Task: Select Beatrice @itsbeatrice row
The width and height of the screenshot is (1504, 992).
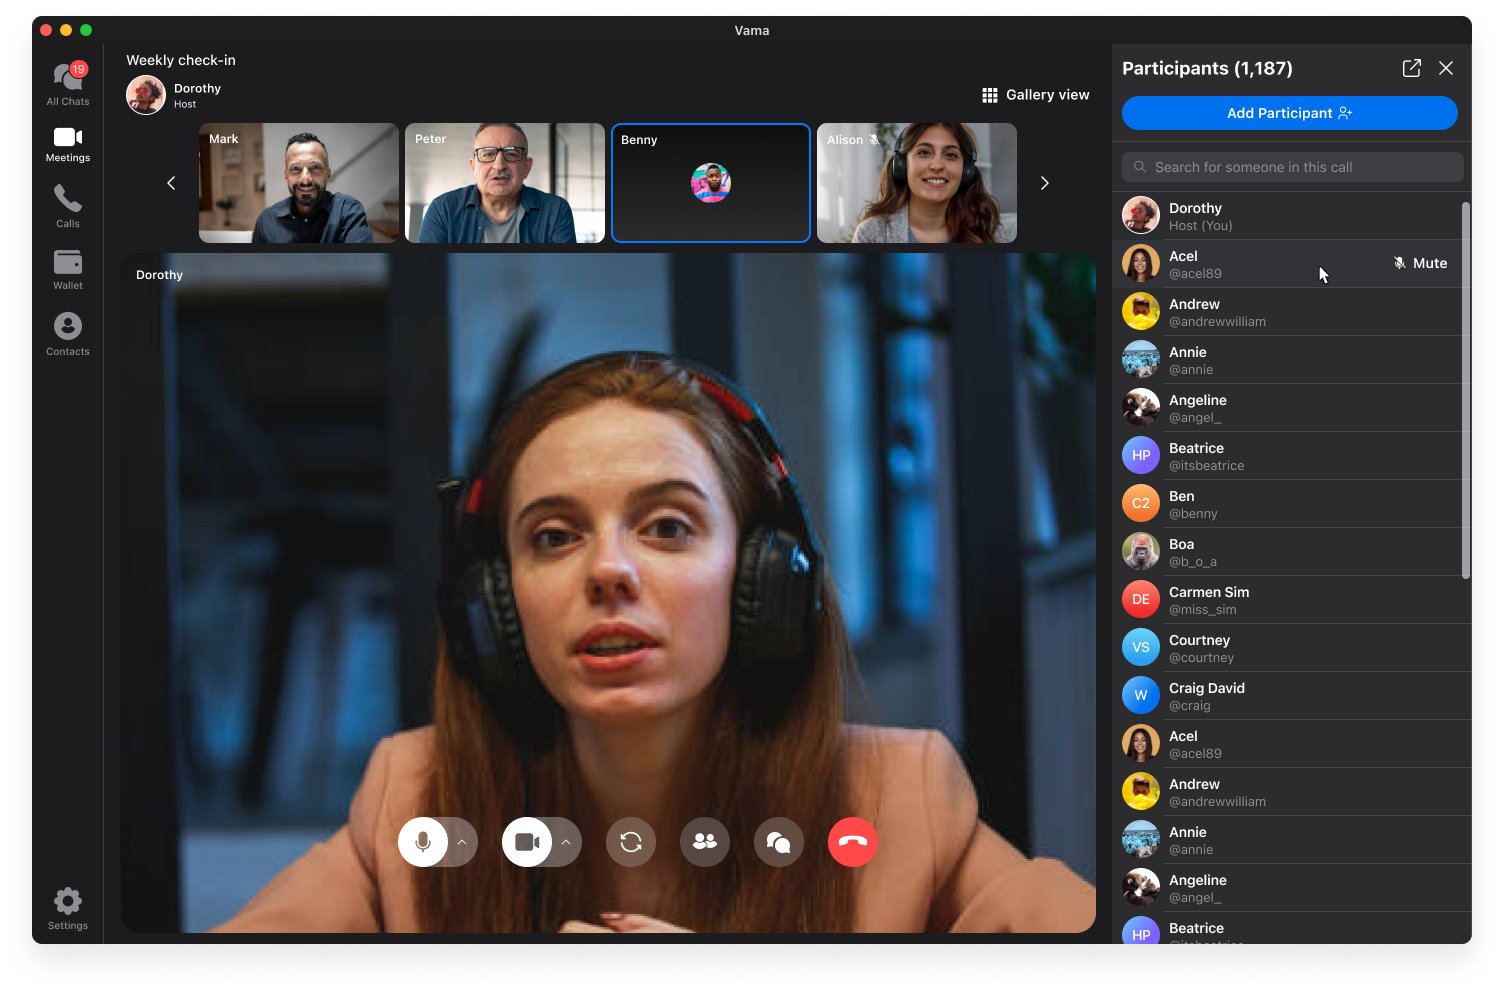Action: [x=1291, y=456]
